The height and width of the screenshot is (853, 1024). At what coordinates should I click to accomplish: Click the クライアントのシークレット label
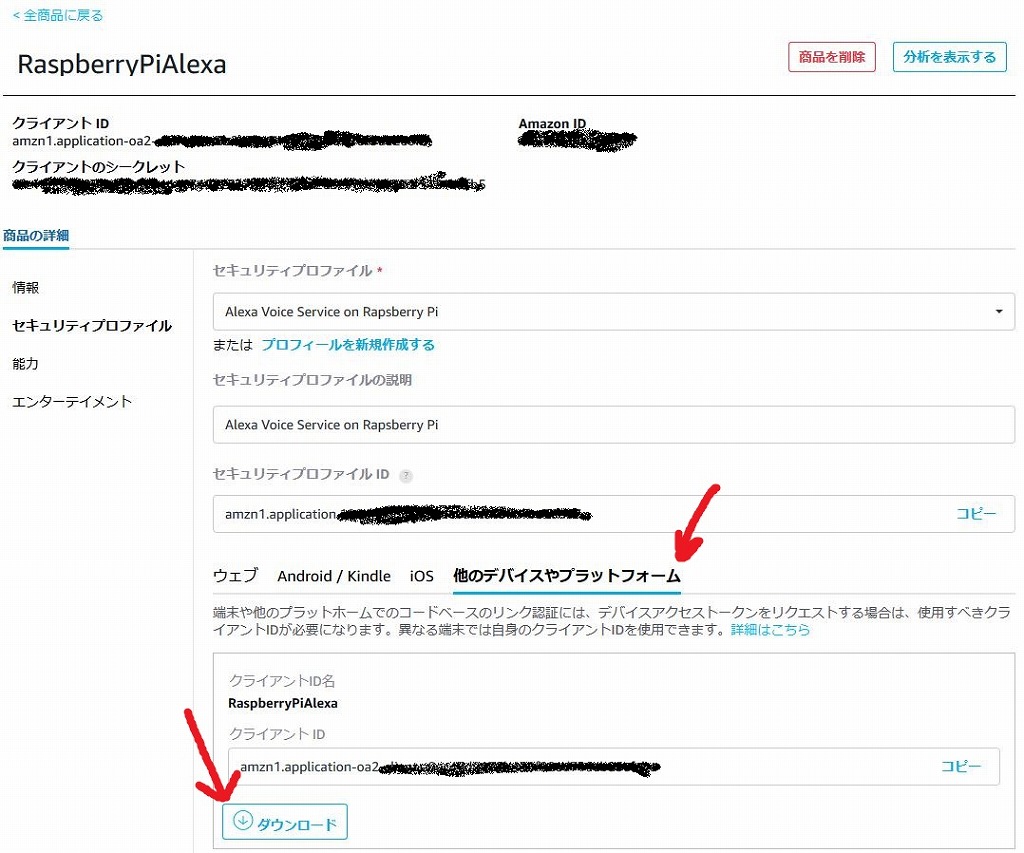click(x=99, y=167)
